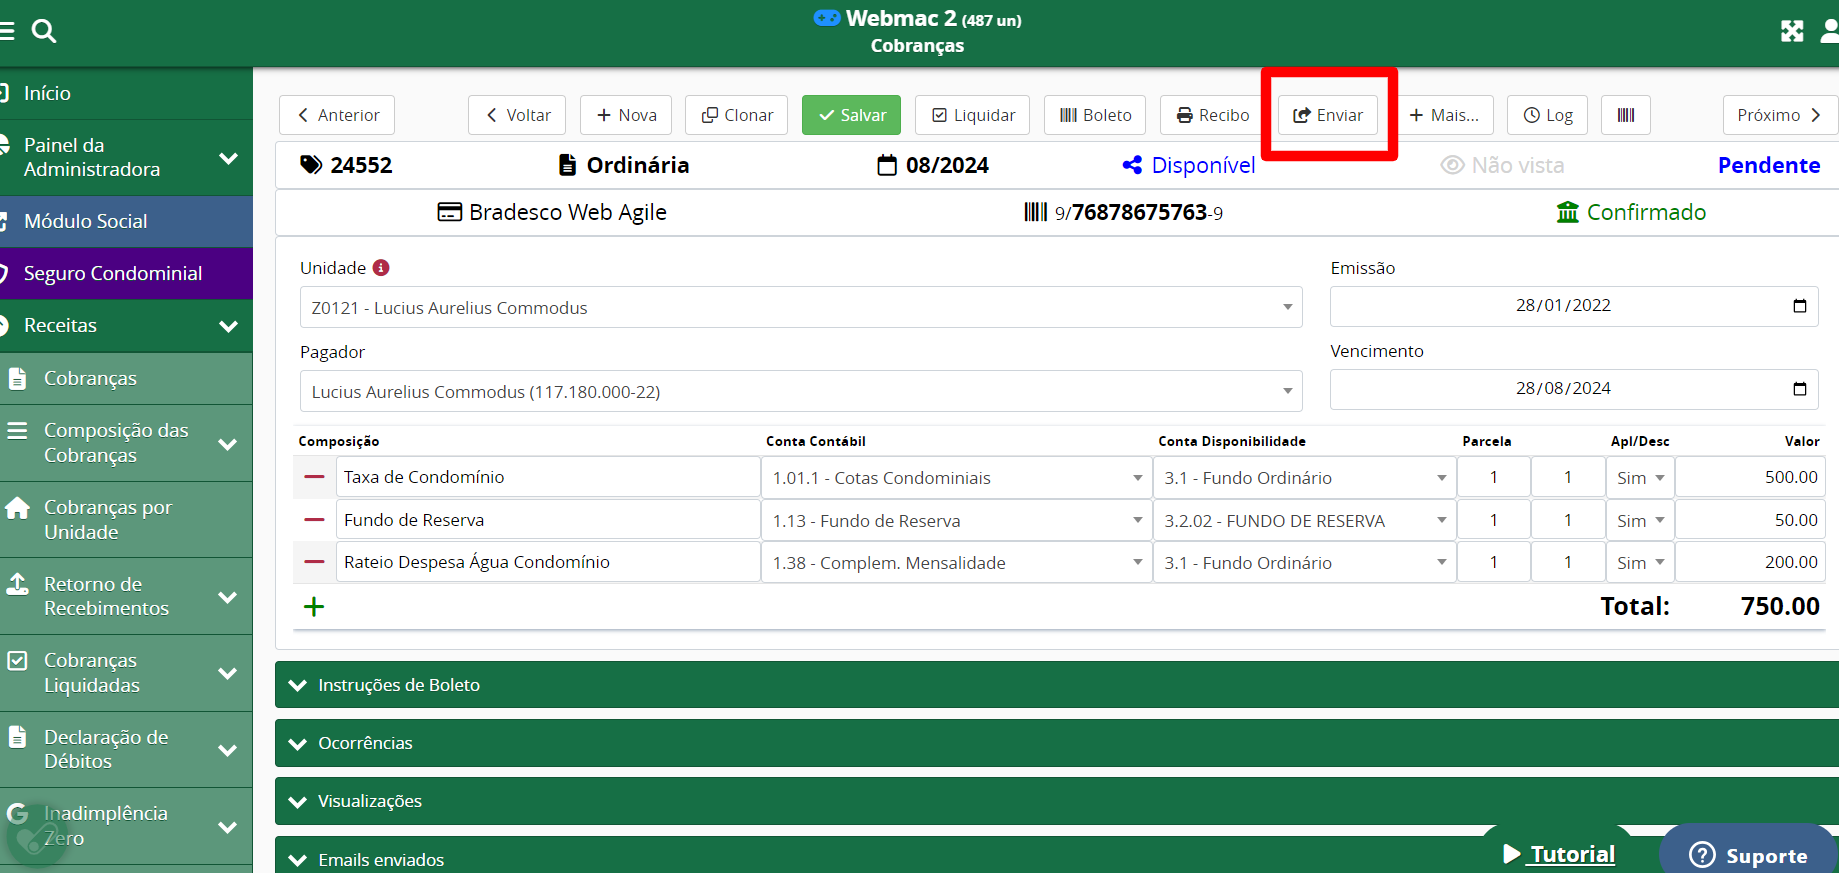
Task: Toggle the Não vista visibility status
Action: tap(1502, 165)
